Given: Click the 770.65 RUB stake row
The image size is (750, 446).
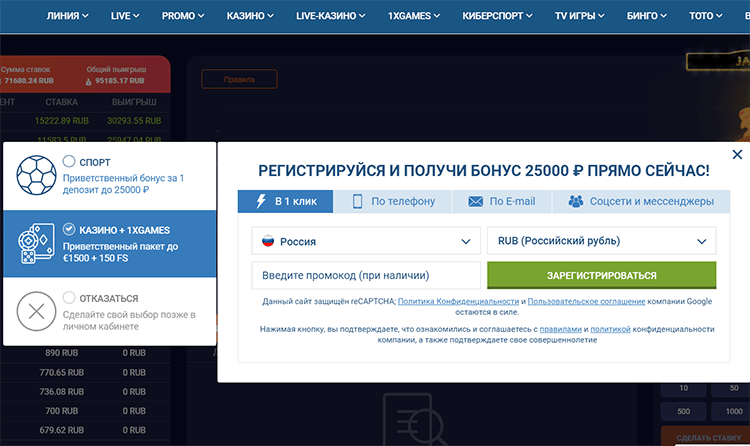Looking at the screenshot, I should 85,373.
